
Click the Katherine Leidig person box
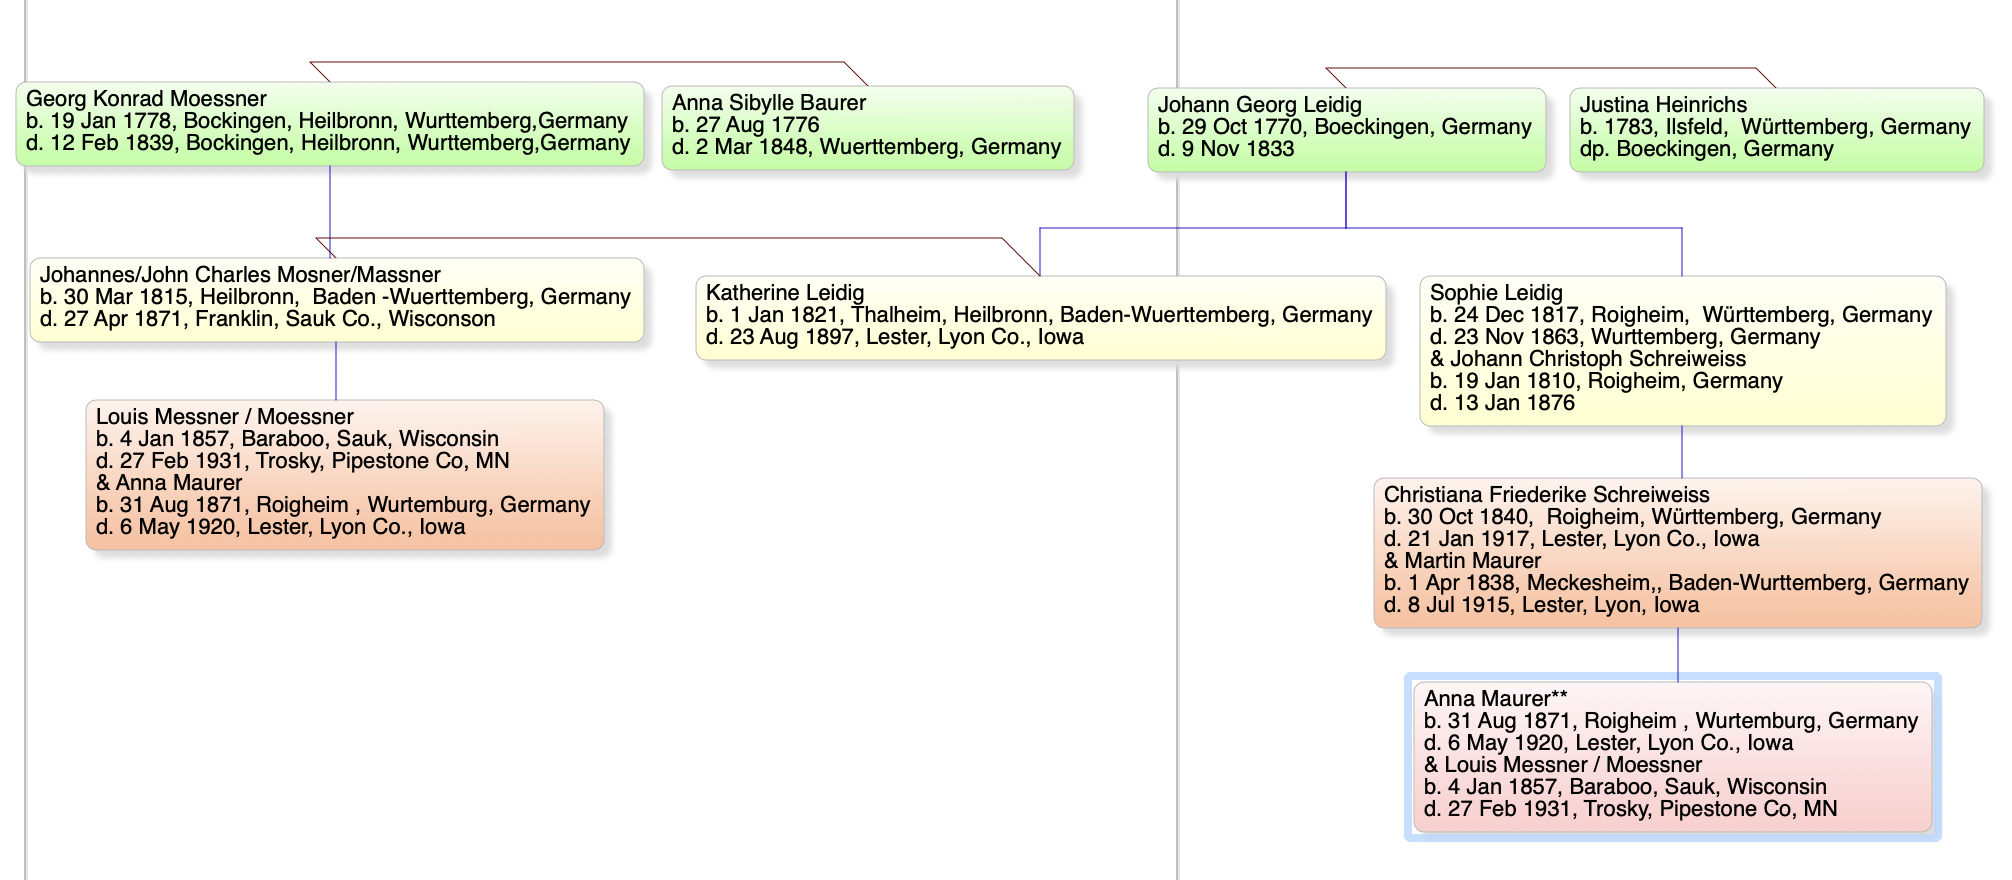coord(1040,316)
